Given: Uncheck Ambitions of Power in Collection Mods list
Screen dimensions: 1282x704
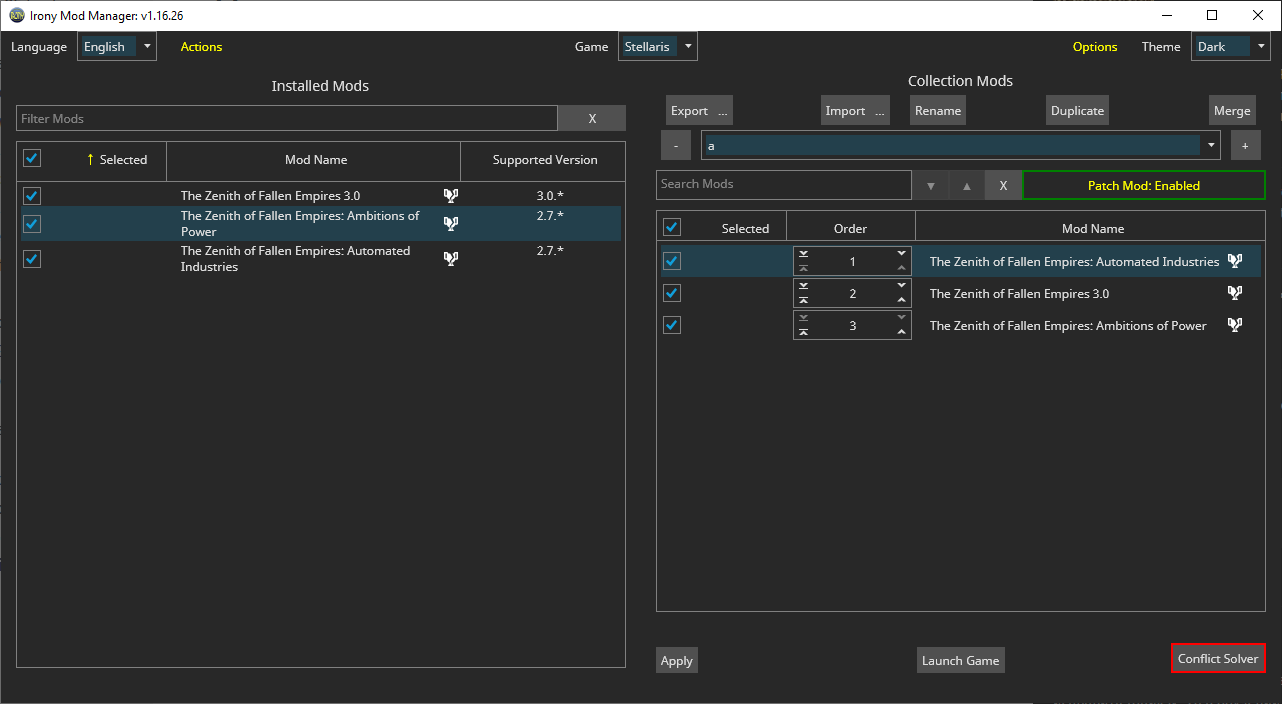Looking at the screenshot, I should point(672,325).
